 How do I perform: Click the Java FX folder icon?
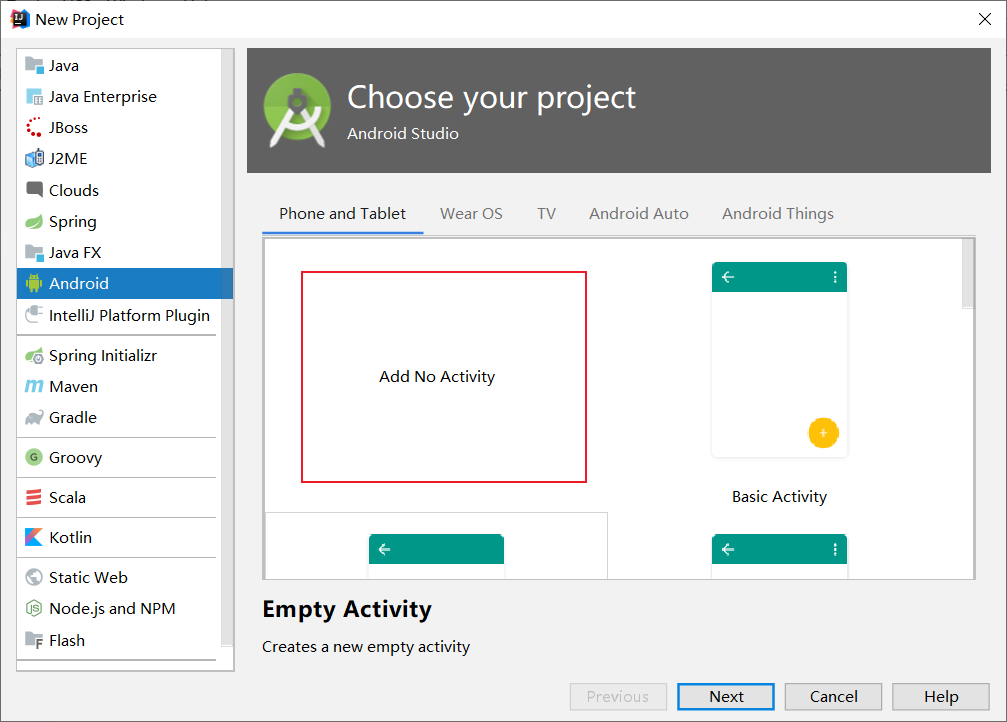(34, 252)
